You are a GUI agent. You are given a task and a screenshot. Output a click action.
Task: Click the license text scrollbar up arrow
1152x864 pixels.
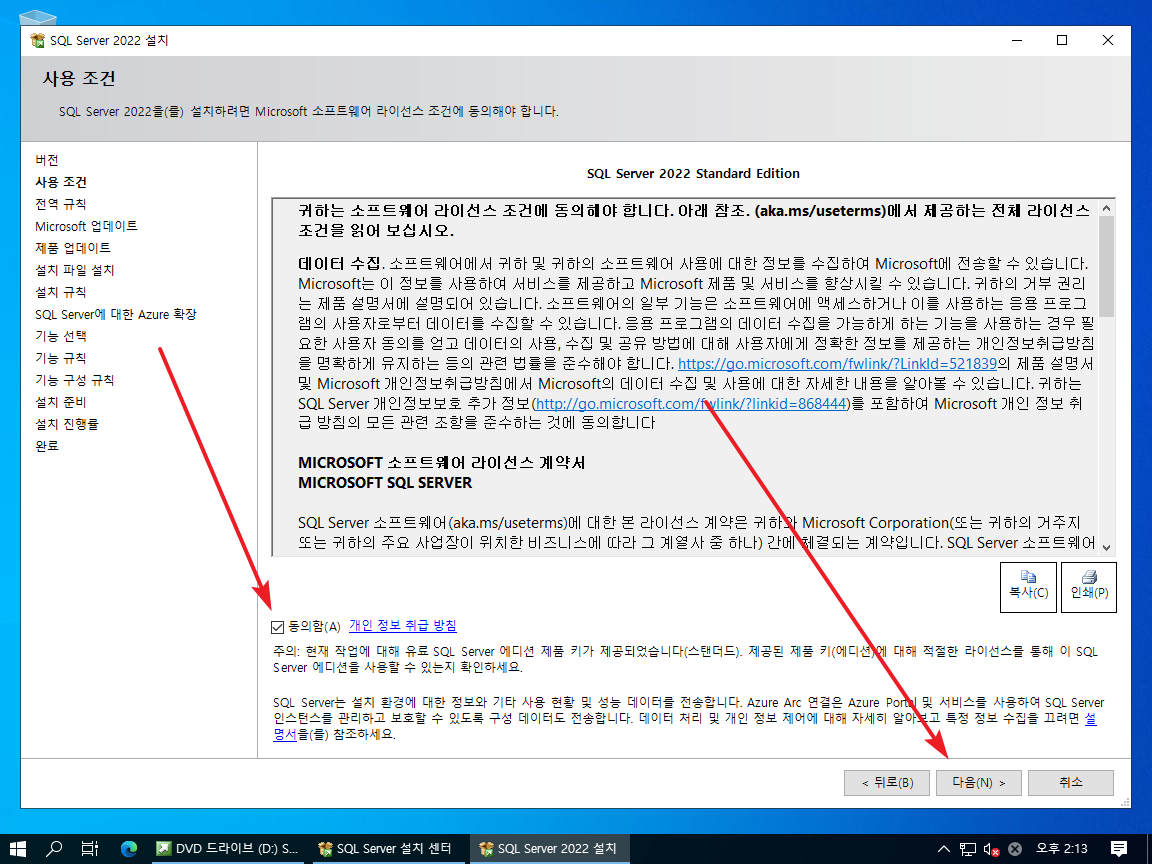click(1106, 209)
